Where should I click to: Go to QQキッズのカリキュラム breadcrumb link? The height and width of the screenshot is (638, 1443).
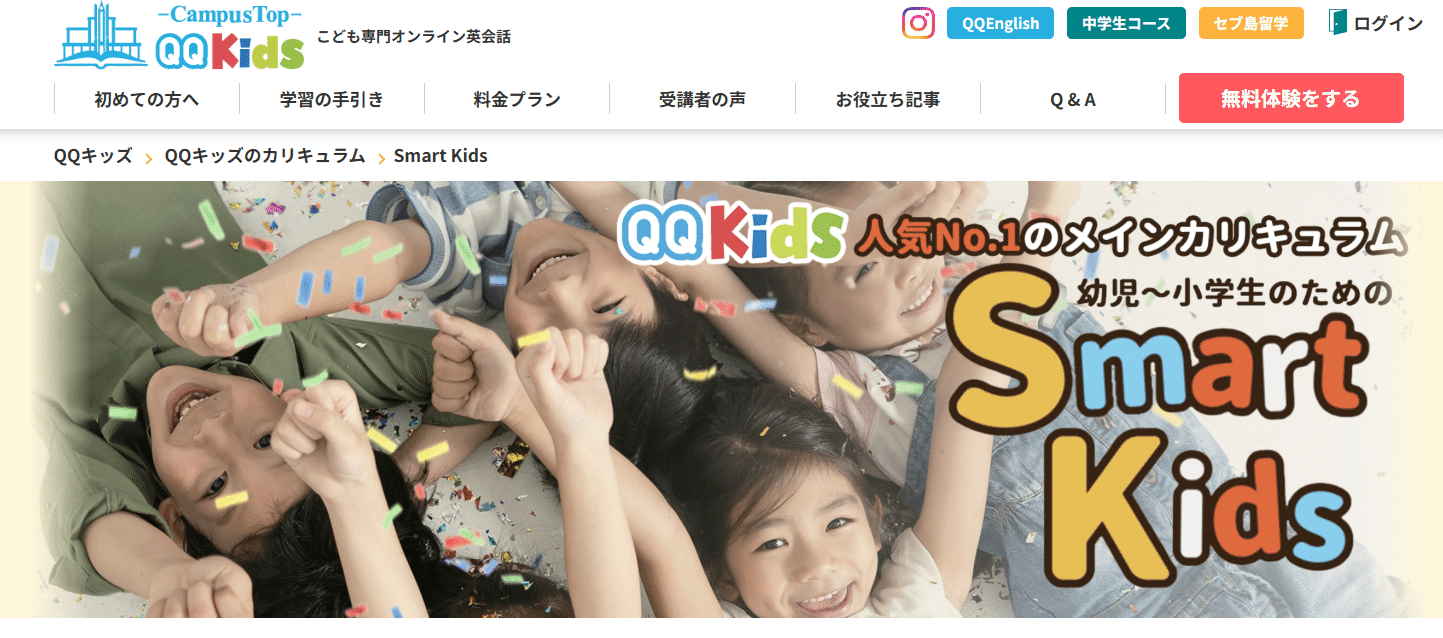tap(265, 156)
